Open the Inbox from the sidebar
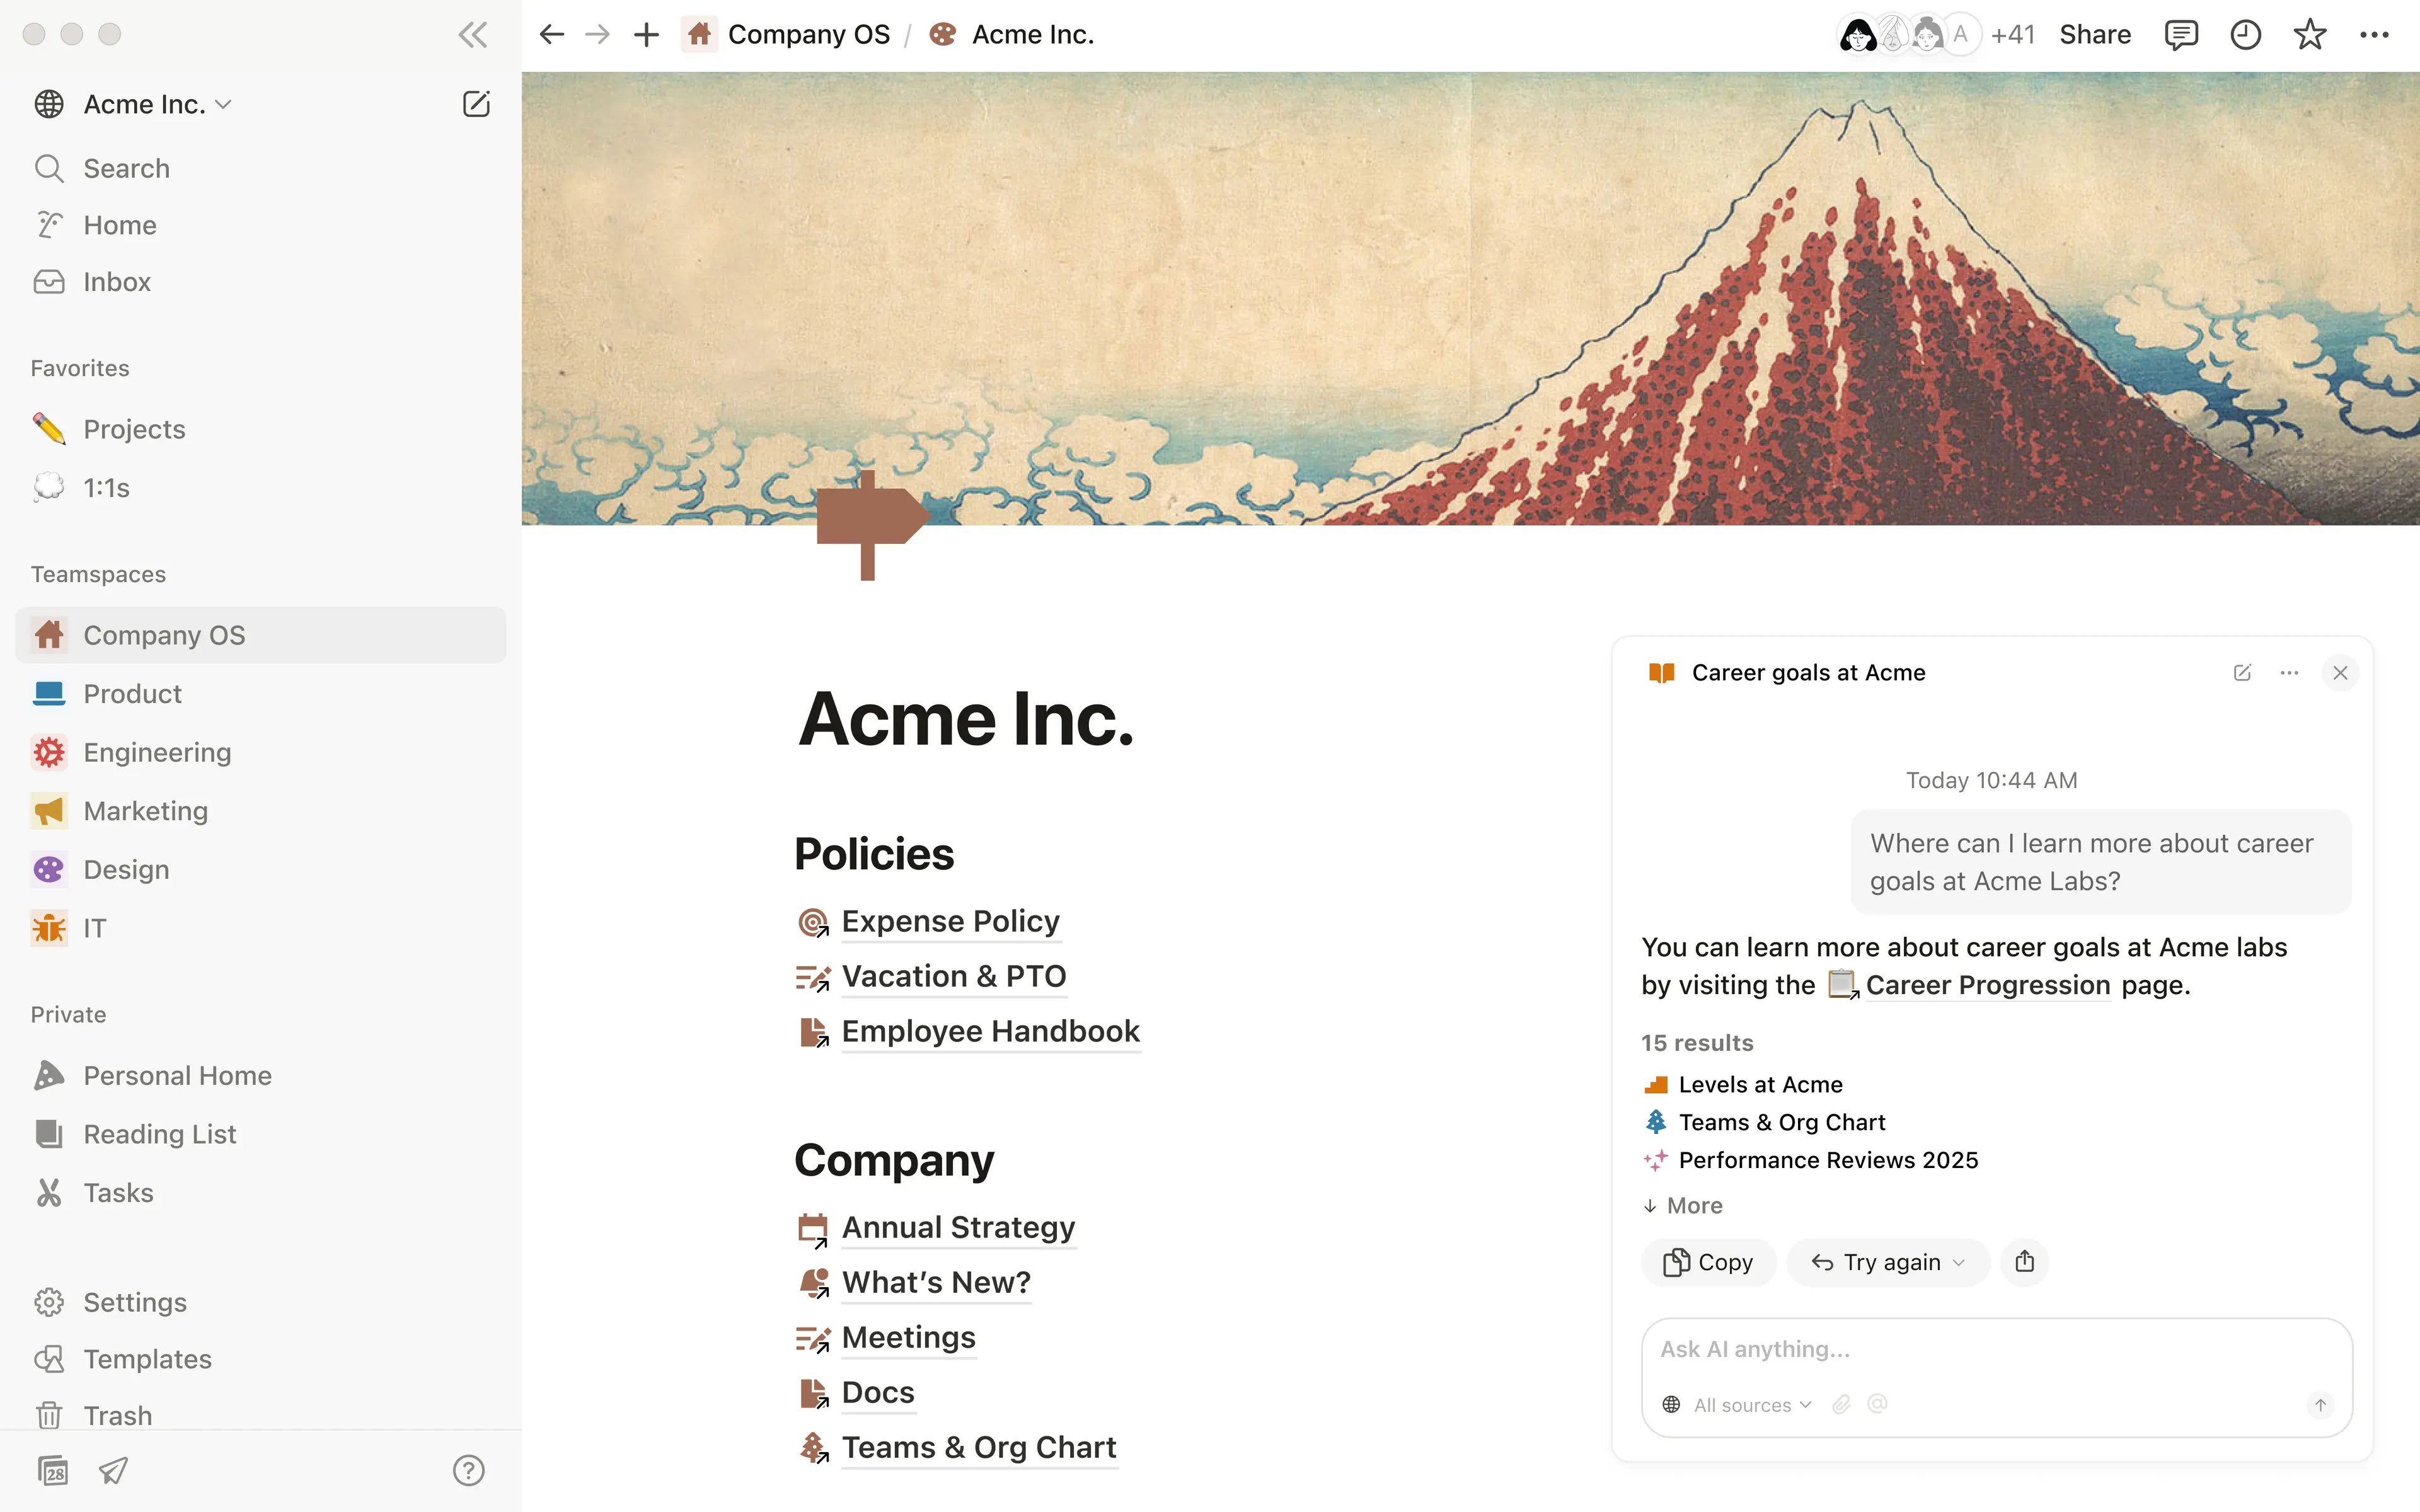The height and width of the screenshot is (1512, 2420). 117,281
